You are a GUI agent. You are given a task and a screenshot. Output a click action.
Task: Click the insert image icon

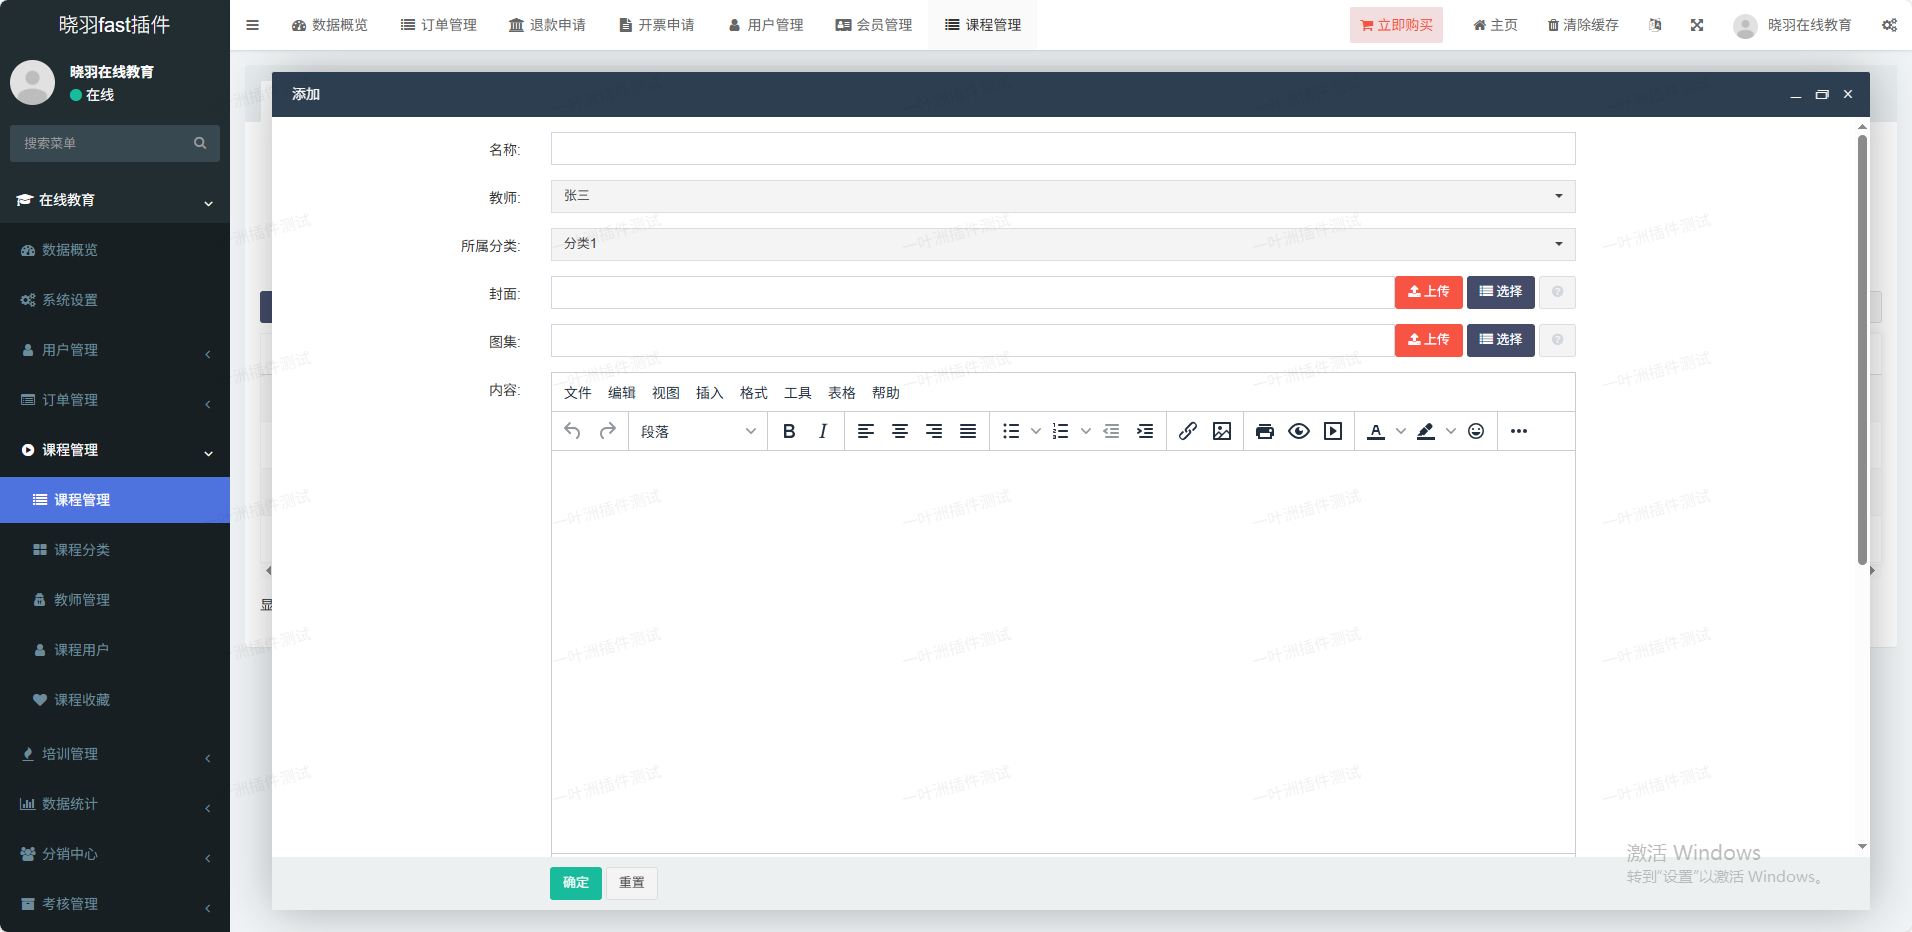point(1221,431)
